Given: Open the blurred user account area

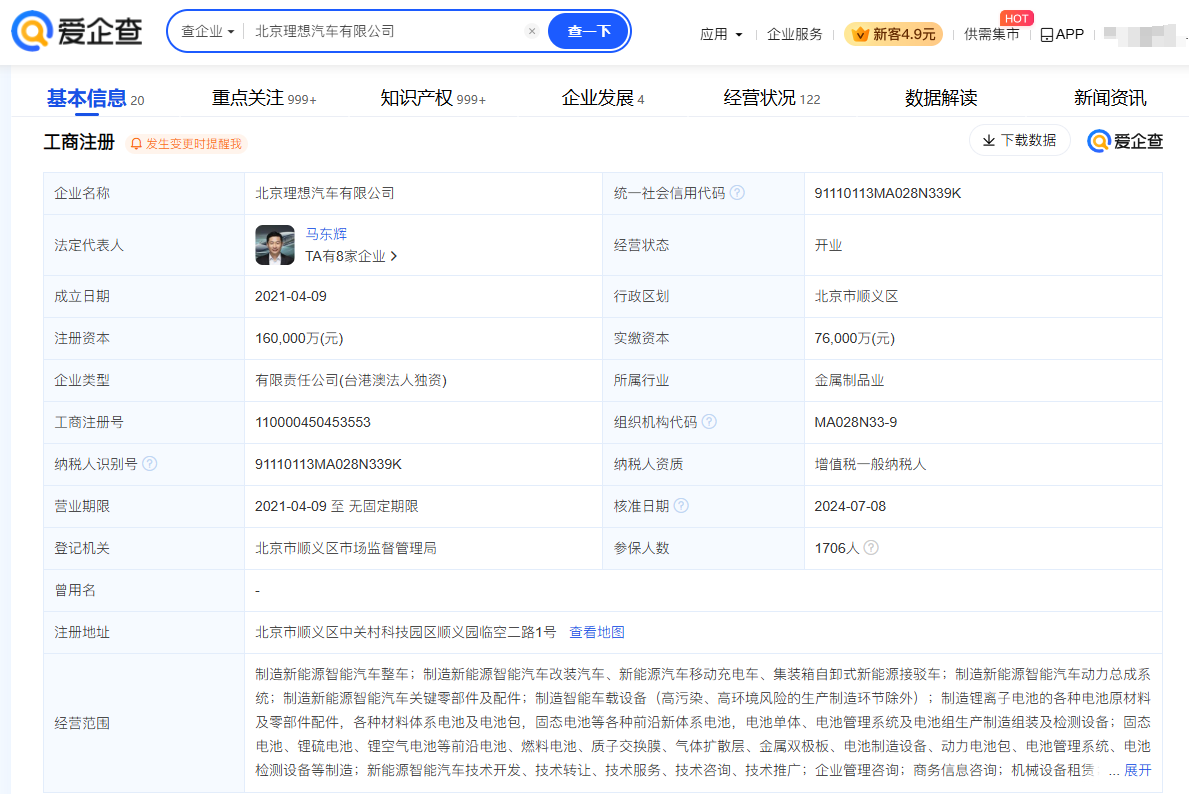Looking at the screenshot, I should pos(1140,34).
